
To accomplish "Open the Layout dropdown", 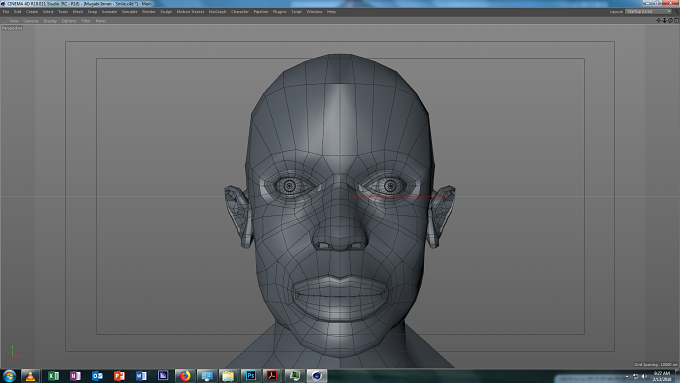I will [648, 12].
